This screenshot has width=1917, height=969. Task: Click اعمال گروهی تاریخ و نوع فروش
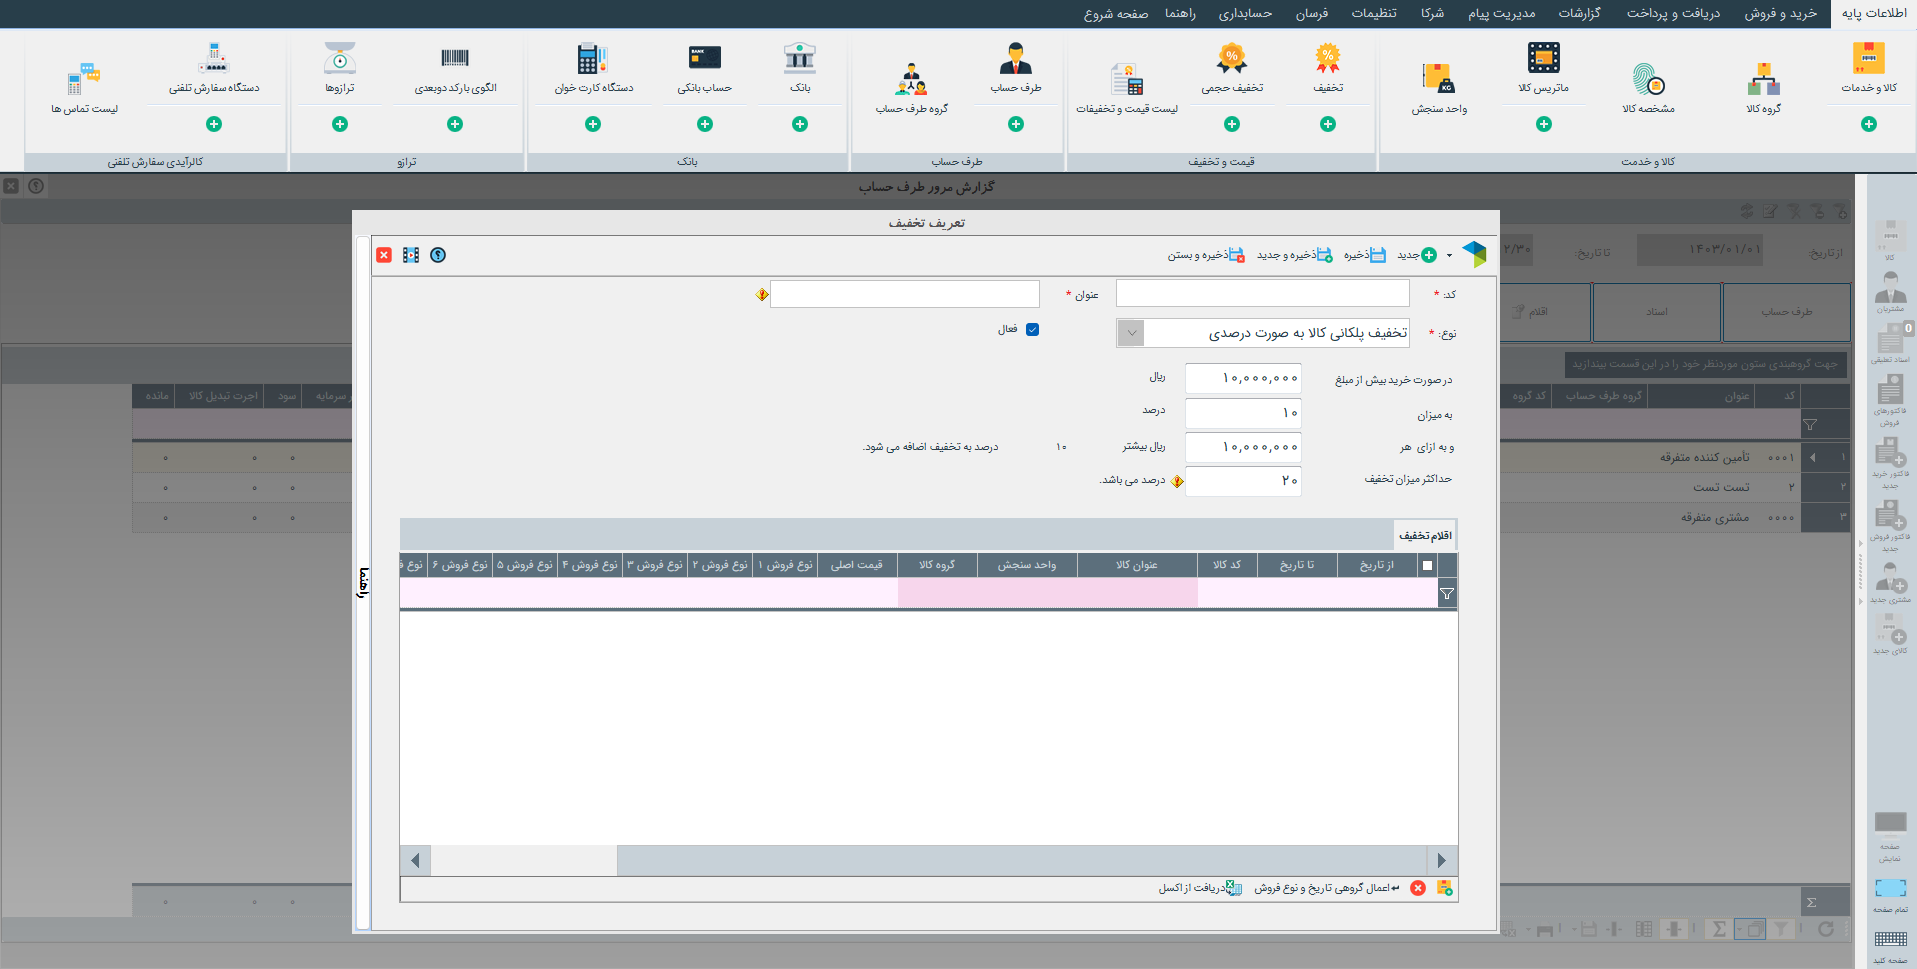(1327, 888)
